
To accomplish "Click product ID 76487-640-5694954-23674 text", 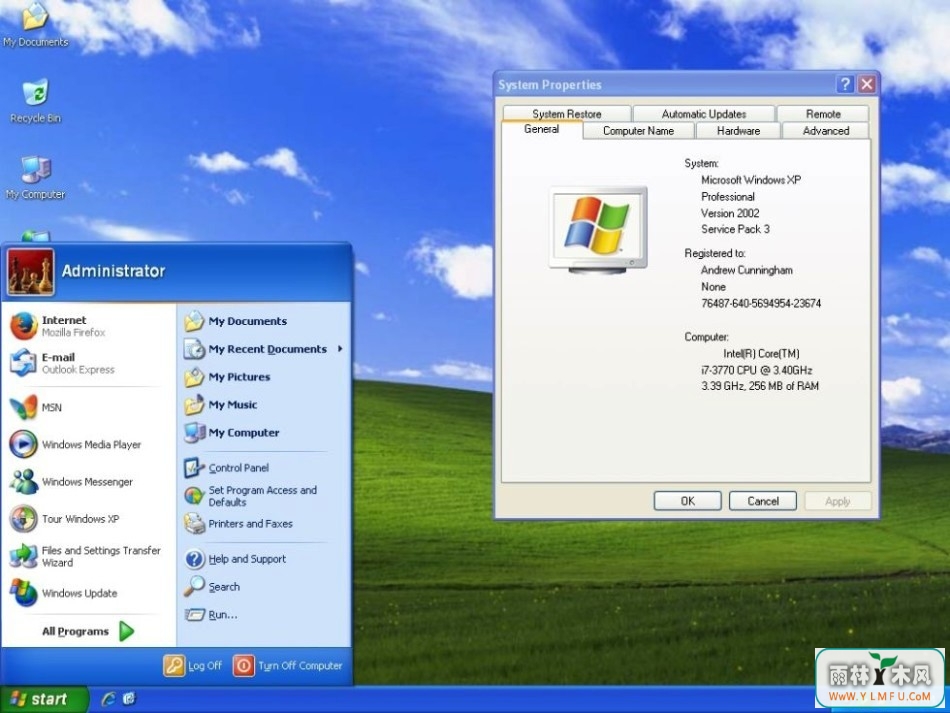I will [761, 303].
